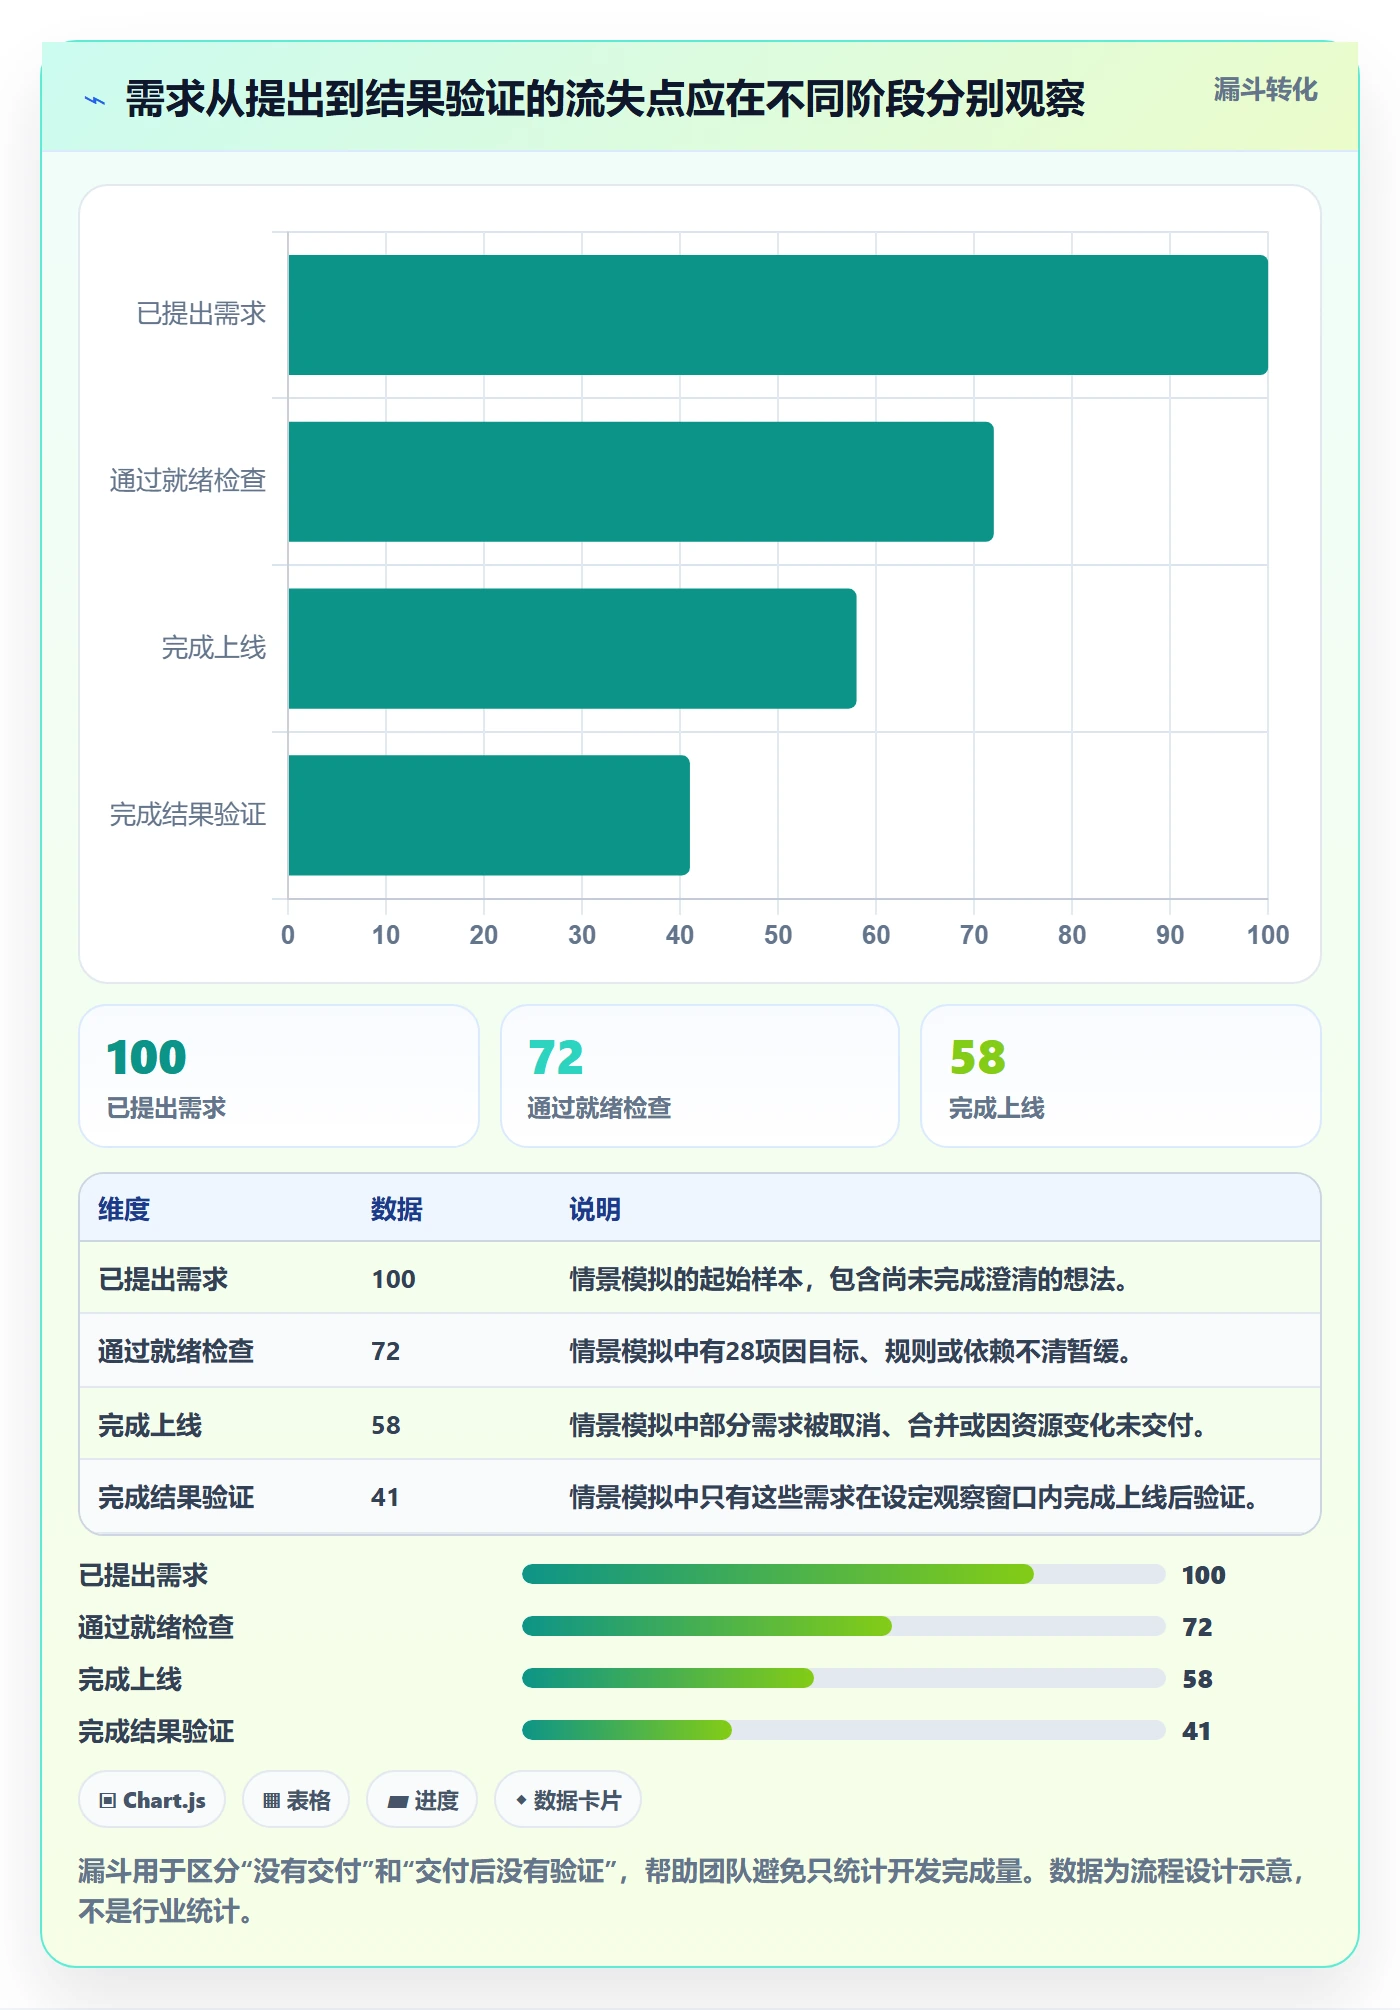Click the 已提出需求 progress bar showing 100
The width and height of the screenshot is (1400, 2010).
(x=843, y=1574)
